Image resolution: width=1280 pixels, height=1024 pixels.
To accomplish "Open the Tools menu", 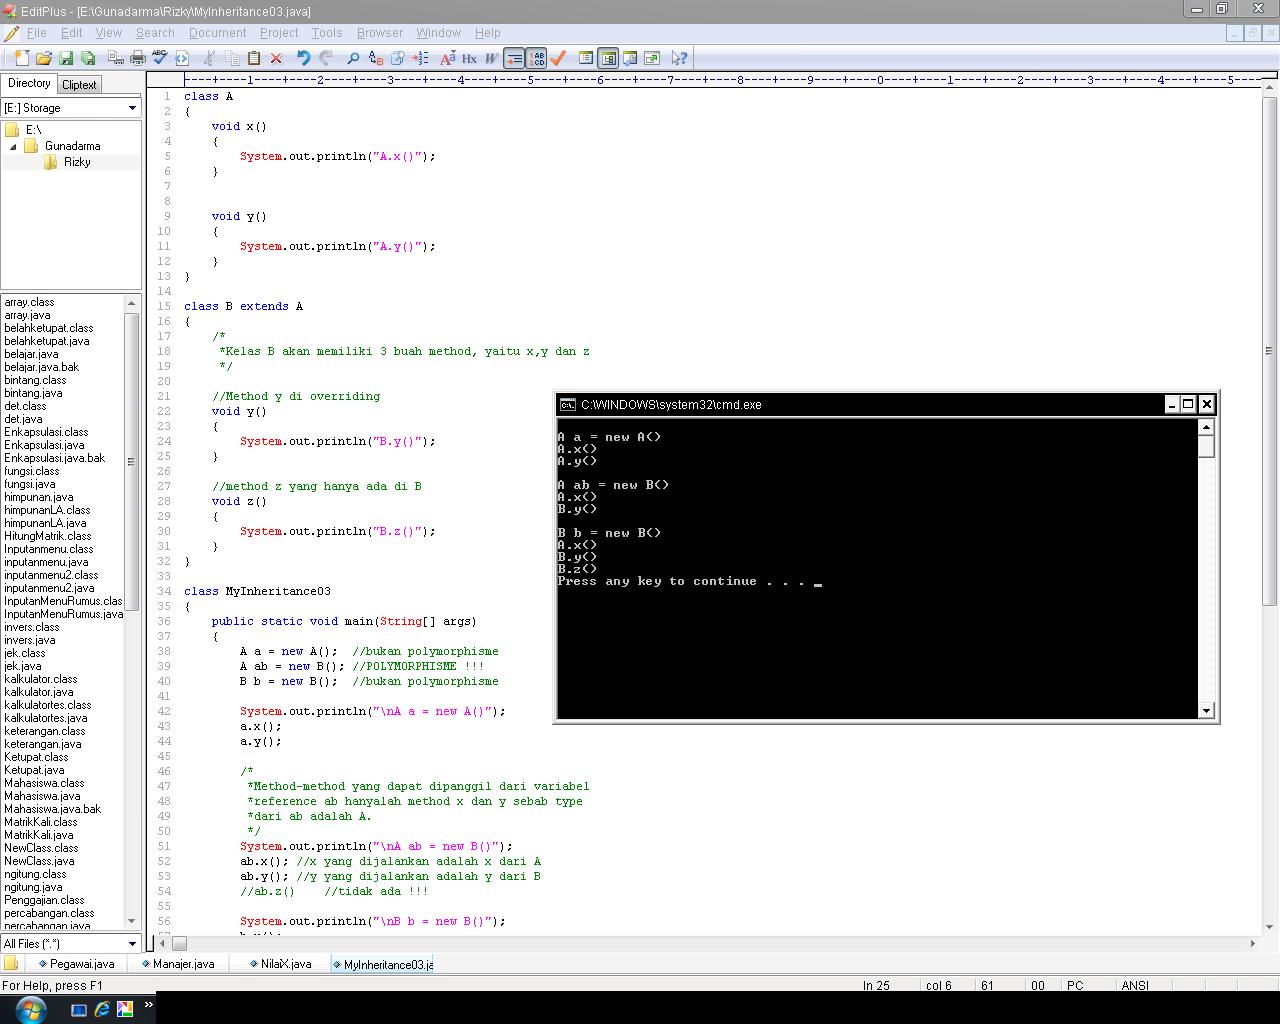I will (x=326, y=33).
